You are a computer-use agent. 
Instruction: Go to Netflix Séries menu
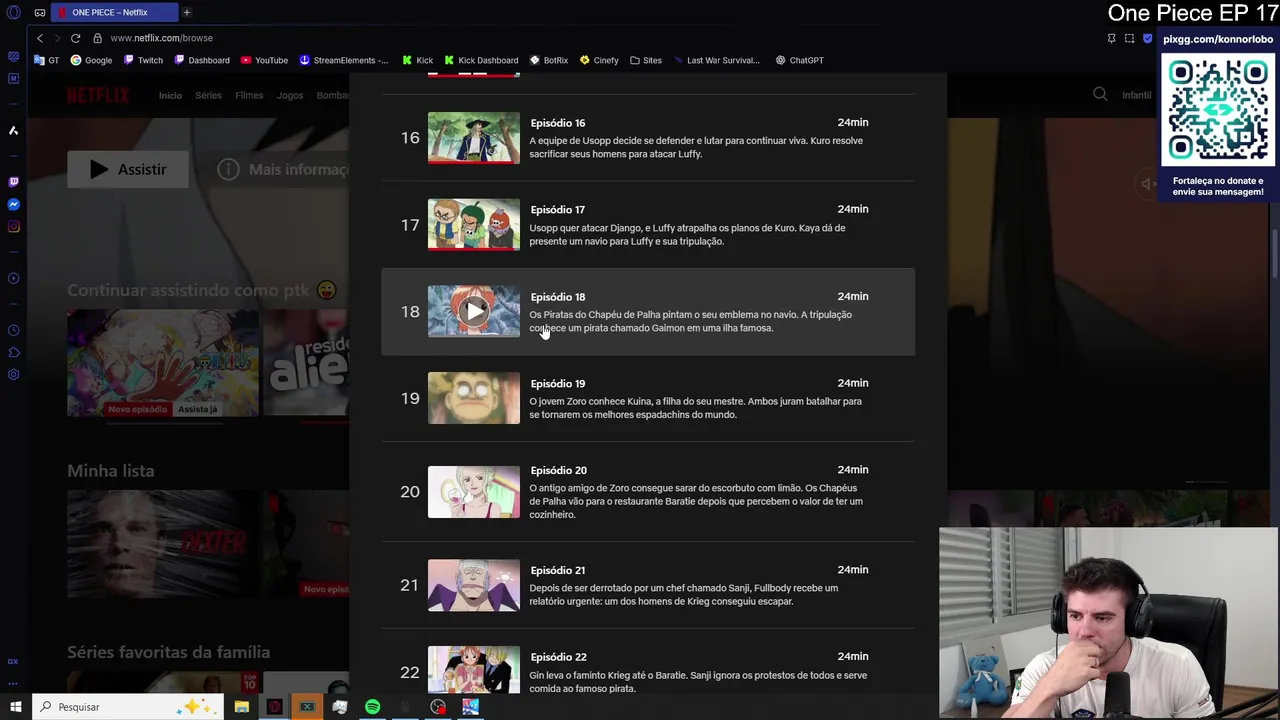point(208,95)
